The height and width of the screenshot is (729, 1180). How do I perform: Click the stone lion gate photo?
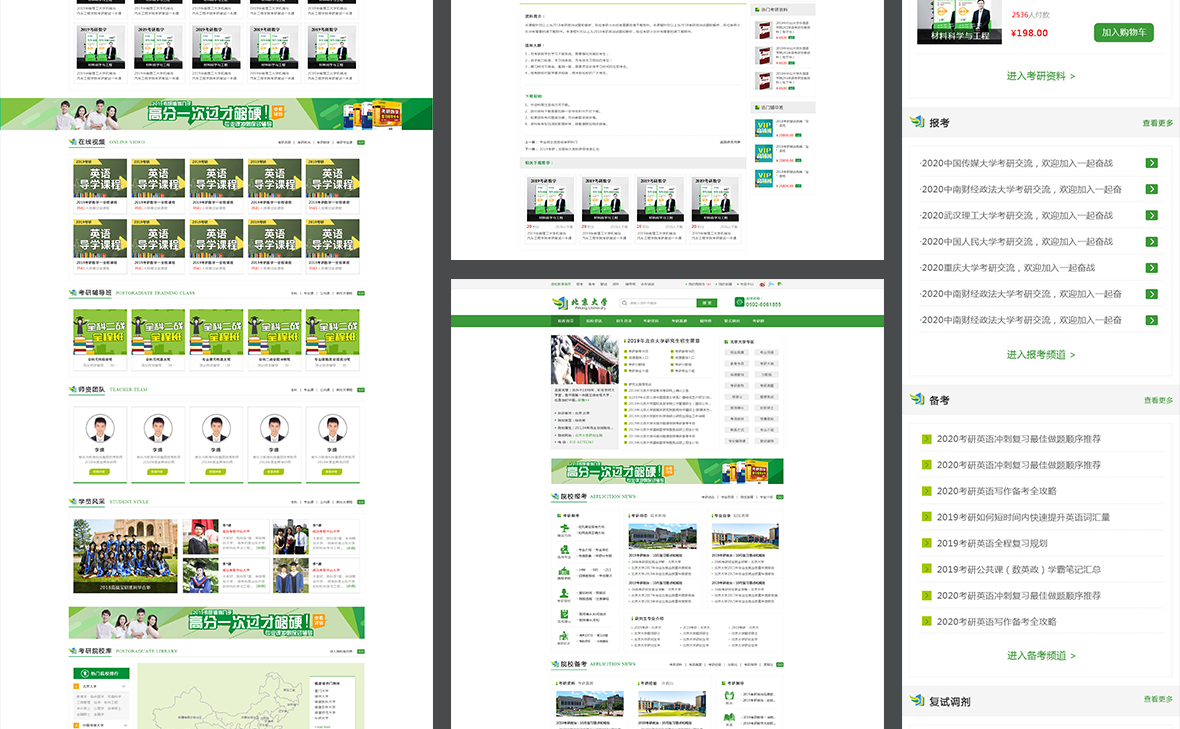click(584, 360)
